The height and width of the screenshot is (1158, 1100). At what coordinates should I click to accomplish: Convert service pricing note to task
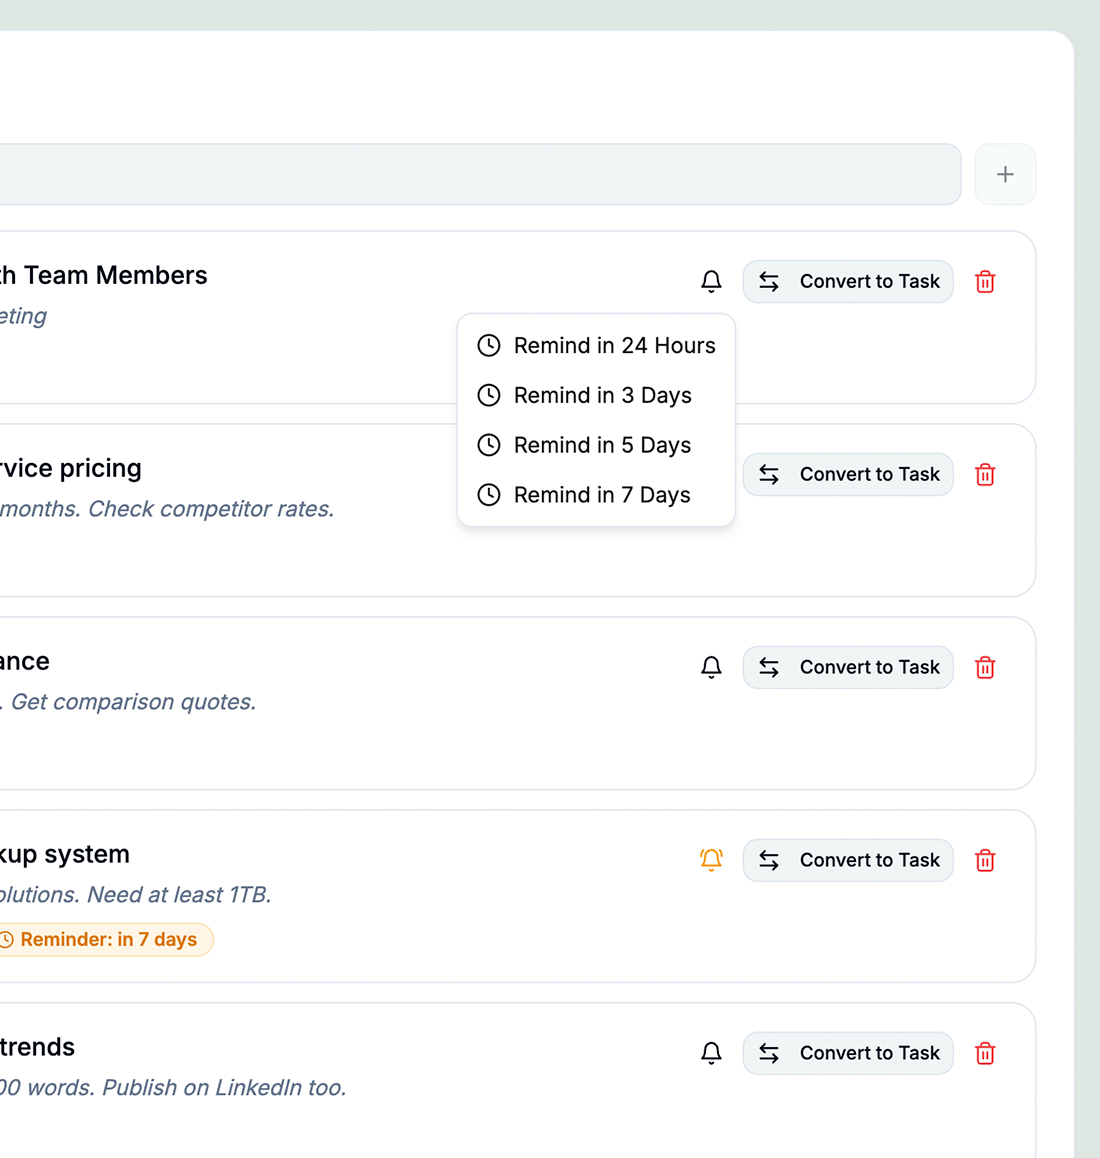click(848, 474)
